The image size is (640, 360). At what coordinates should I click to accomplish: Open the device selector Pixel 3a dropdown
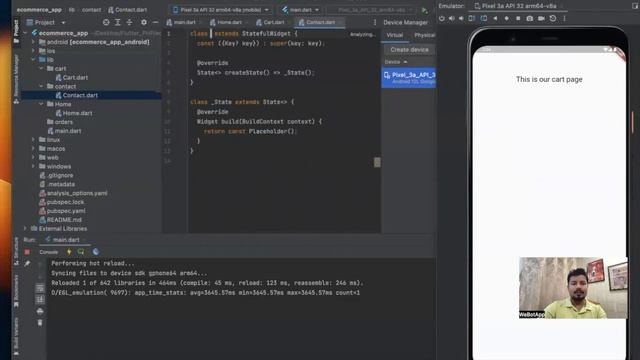[221, 10]
